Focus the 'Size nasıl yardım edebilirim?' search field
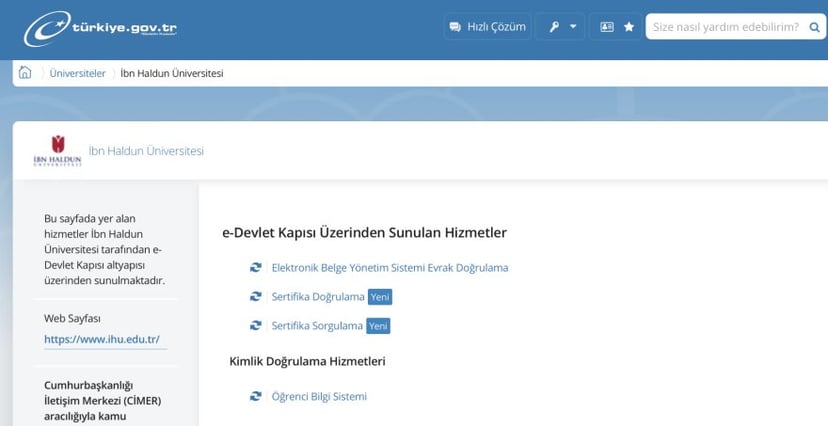 727,26
